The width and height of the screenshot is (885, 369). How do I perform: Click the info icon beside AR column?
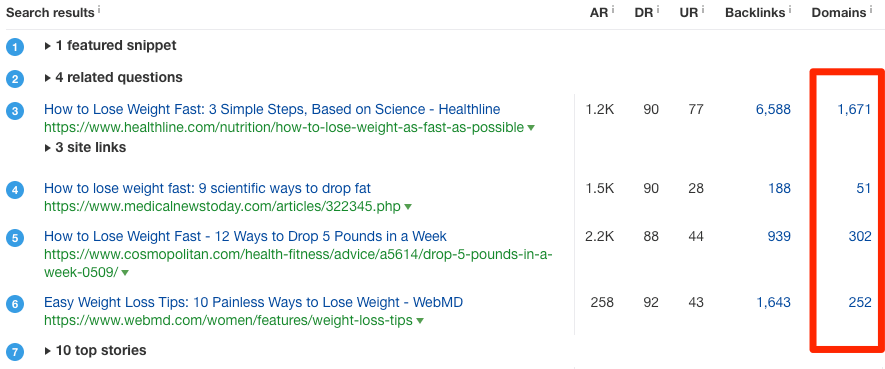click(x=613, y=9)
